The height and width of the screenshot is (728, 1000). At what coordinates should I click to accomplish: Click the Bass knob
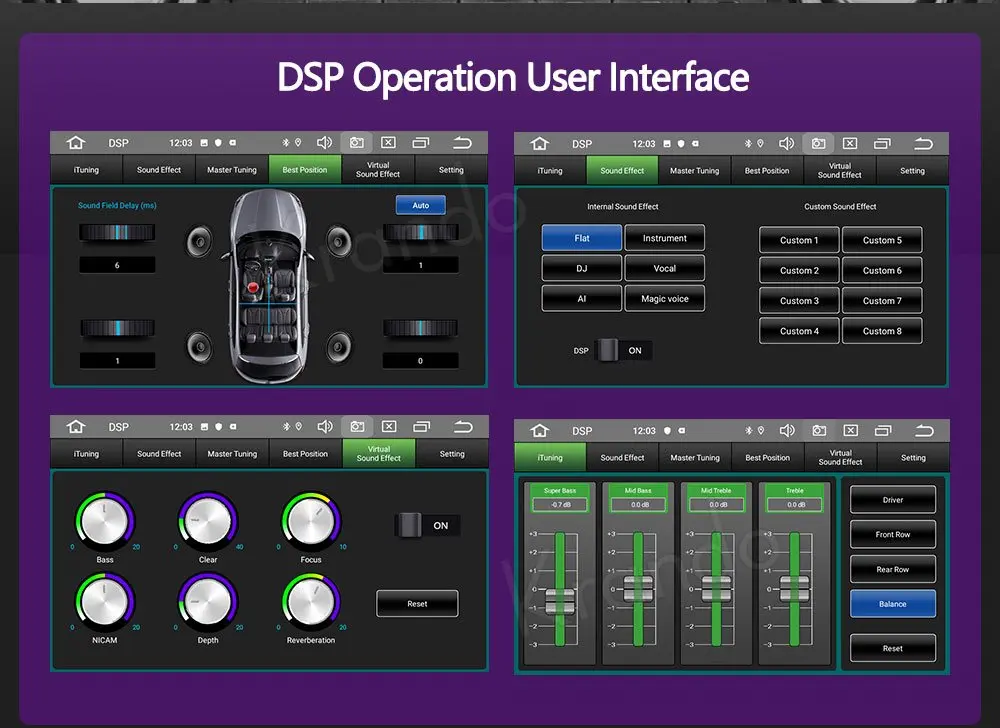(105, 521)
